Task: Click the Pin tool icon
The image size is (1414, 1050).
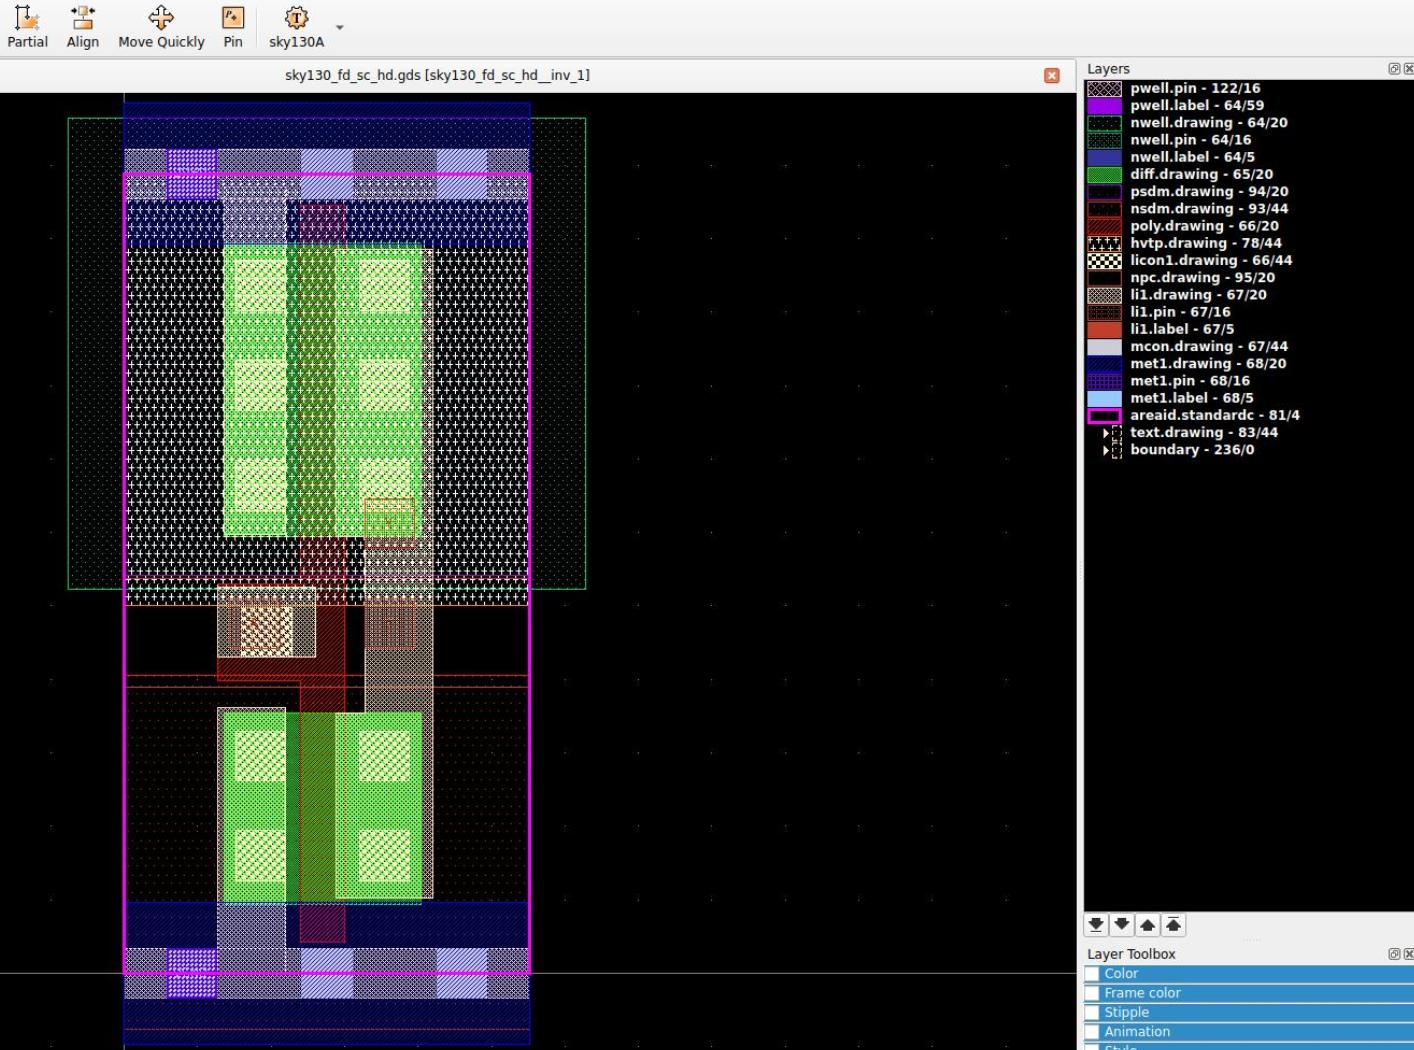Action: [232, 27]
